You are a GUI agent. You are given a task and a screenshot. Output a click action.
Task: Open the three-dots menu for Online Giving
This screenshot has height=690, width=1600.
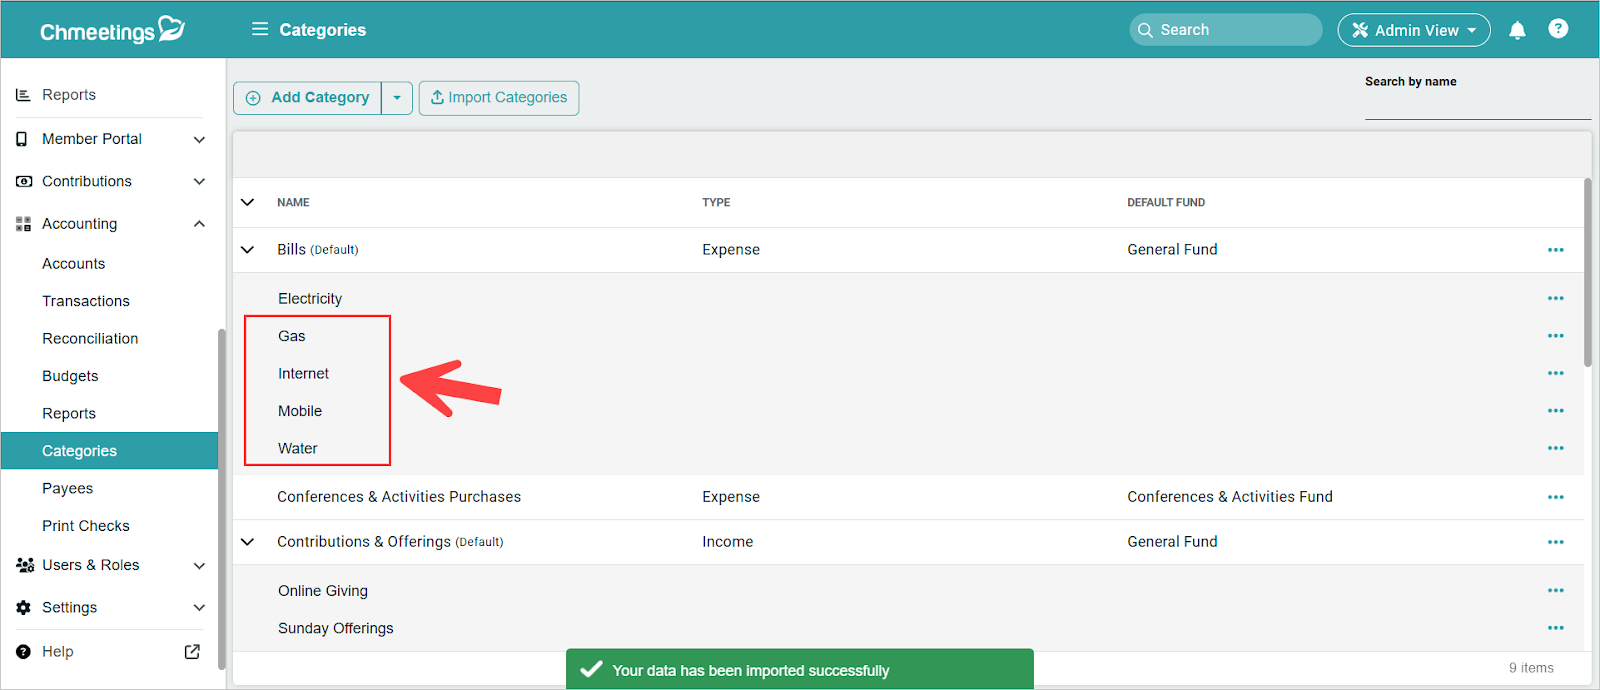tap(1555, 590)
